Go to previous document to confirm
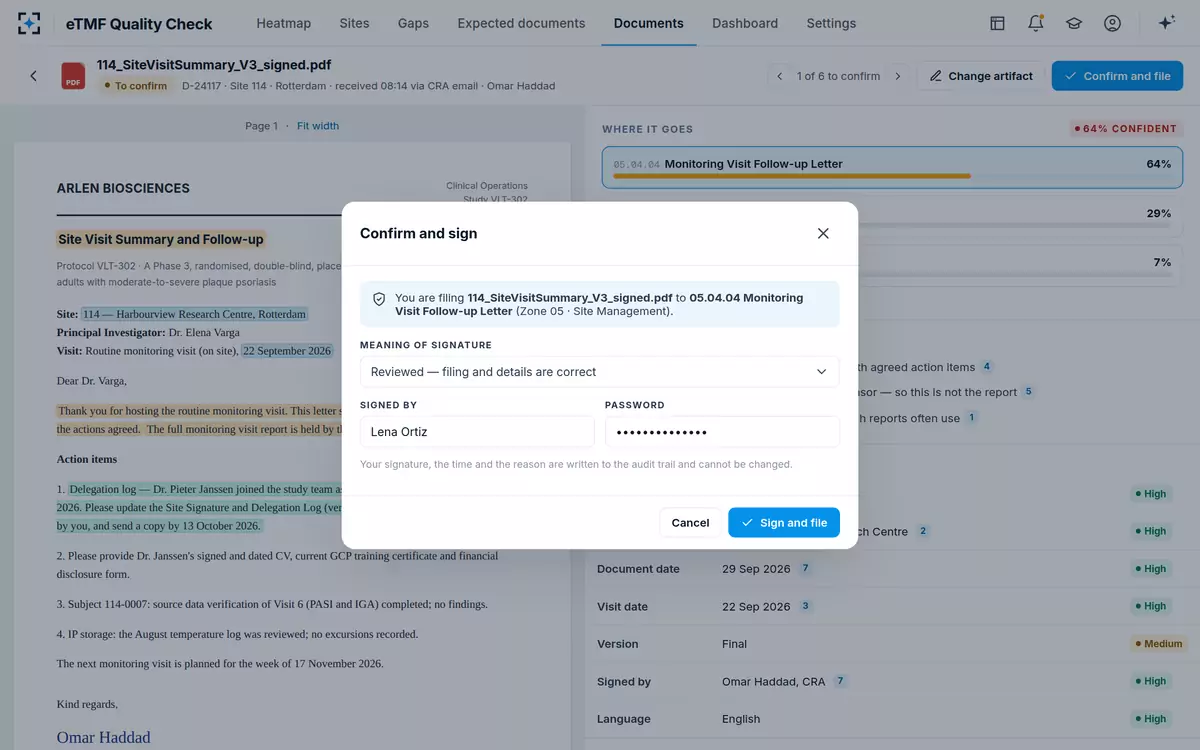The width and height of the screenshot is (1200, 750). (780, 76)
